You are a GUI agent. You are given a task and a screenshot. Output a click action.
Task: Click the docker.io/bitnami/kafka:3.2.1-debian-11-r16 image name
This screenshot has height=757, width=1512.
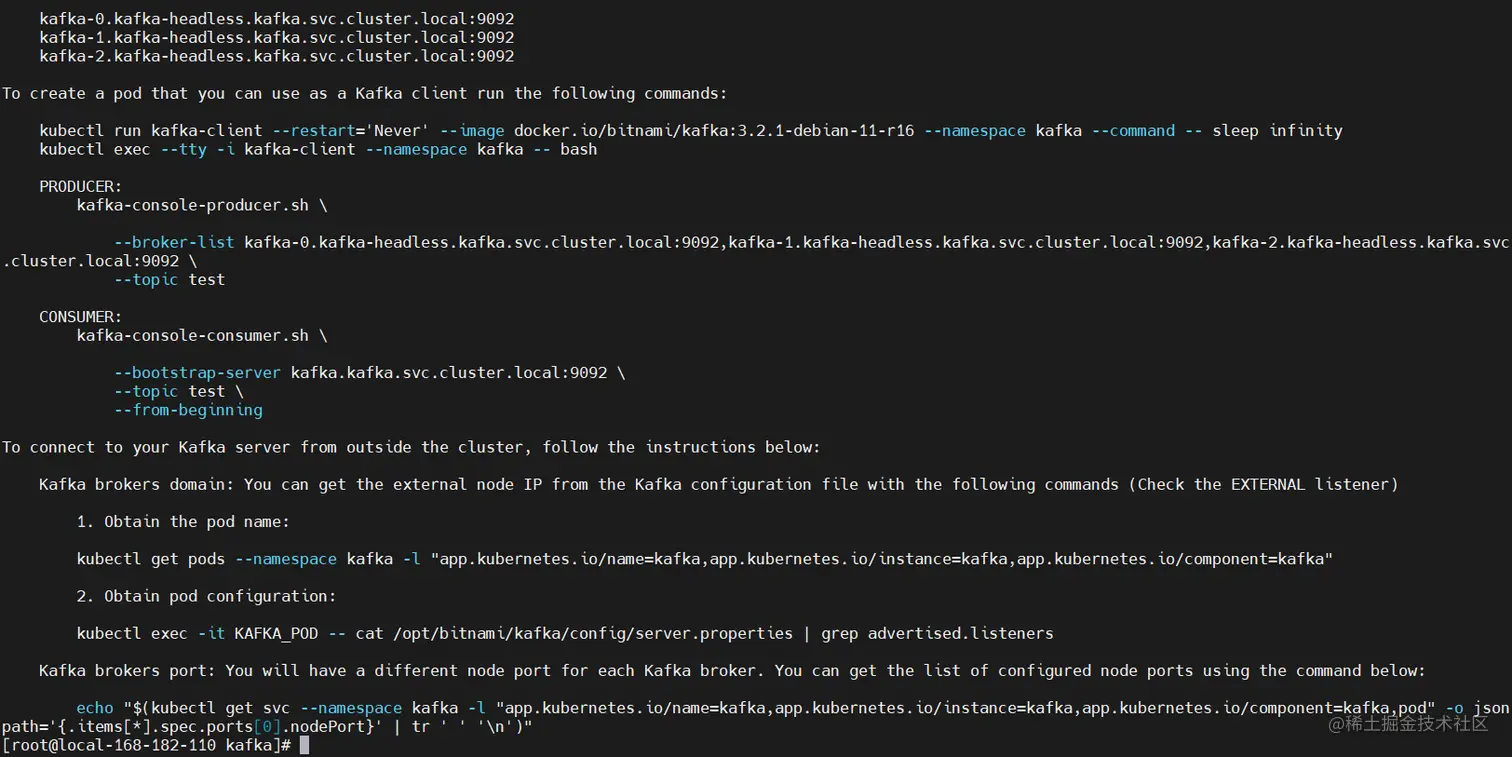click(x=714, y=131)
